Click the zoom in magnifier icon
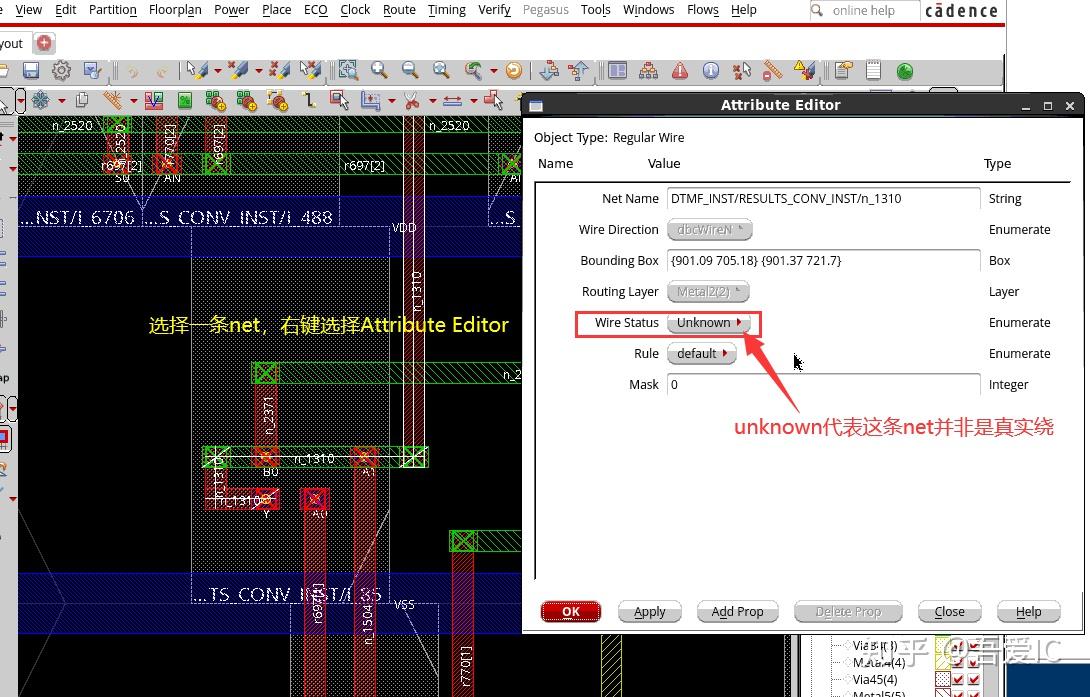The image size is (1090, 697). click(x=379, y=70)
